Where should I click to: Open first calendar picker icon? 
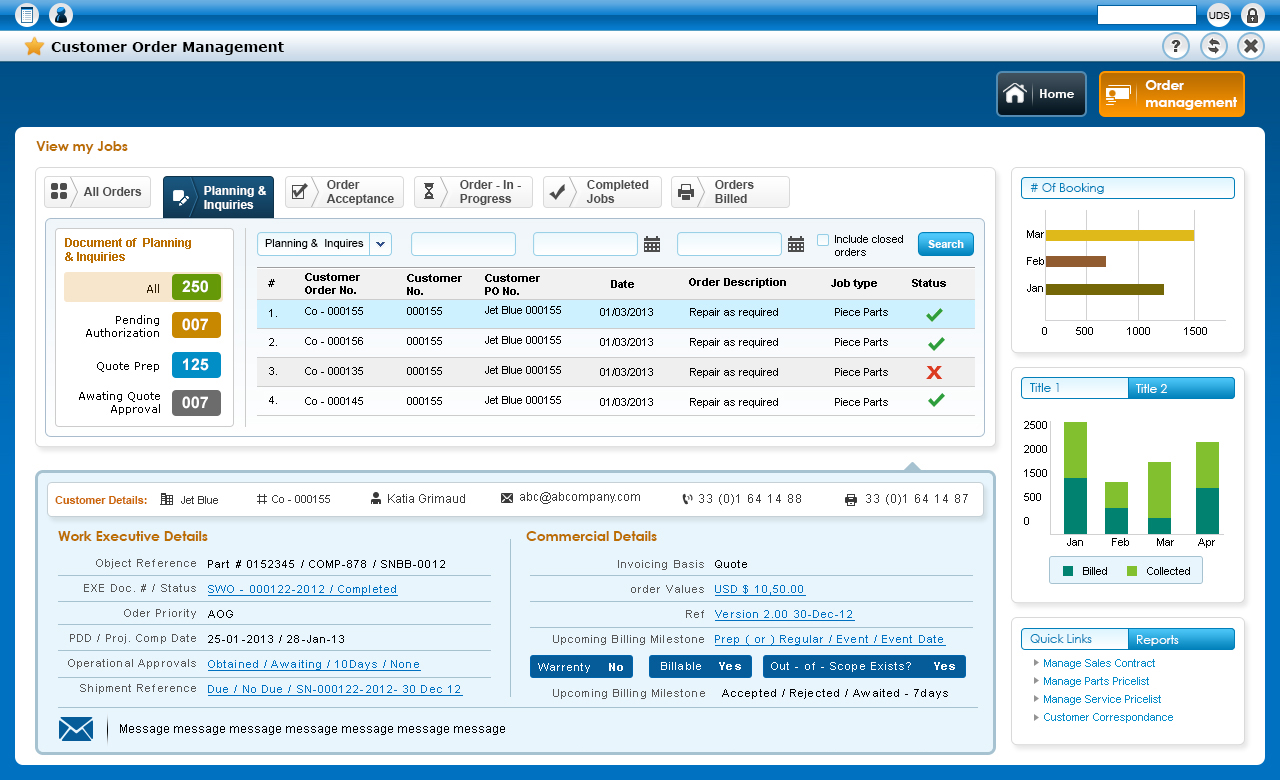(x=652, y=244)
